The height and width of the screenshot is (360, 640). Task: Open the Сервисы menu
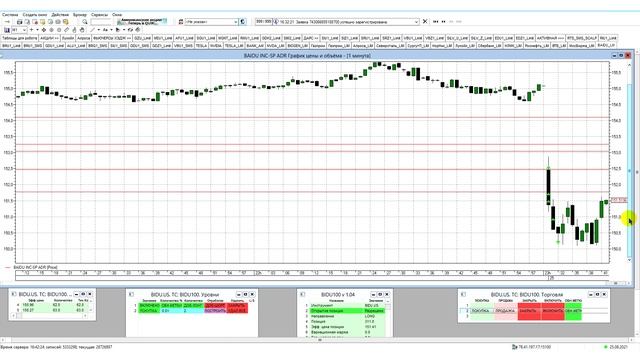tap(100, 15)
